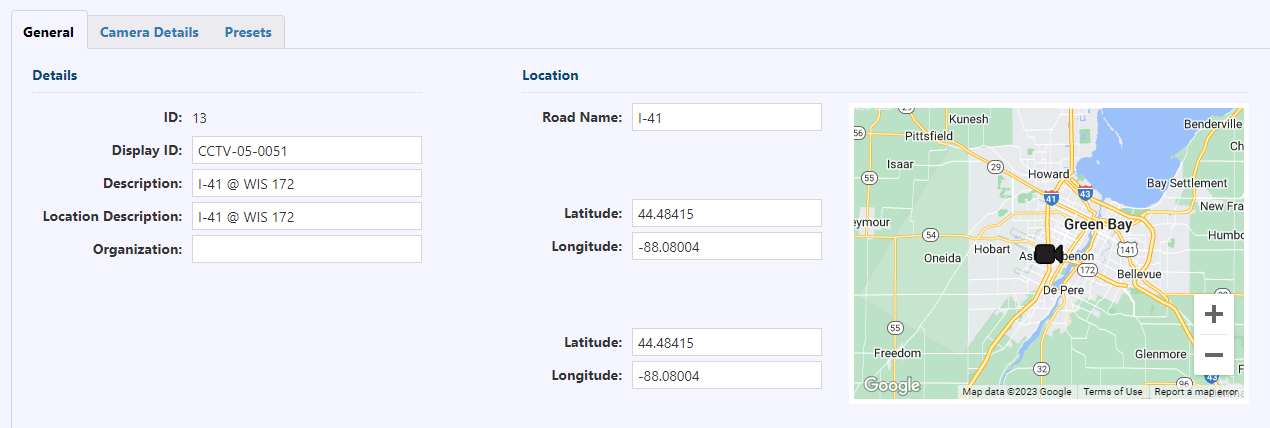Click the first Longitude input field
Image resolution: width=1270 pixels, height=428 pixels.
[726, 246]
